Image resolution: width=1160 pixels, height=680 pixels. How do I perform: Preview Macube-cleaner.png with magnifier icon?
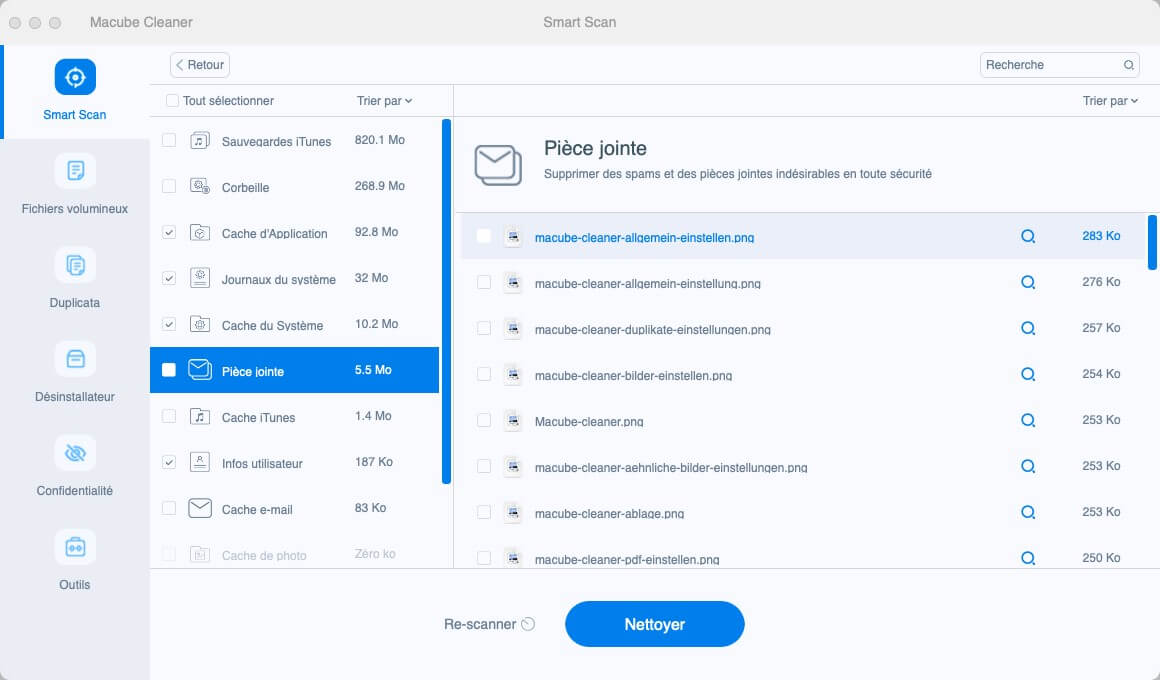tap(1028, 420)
